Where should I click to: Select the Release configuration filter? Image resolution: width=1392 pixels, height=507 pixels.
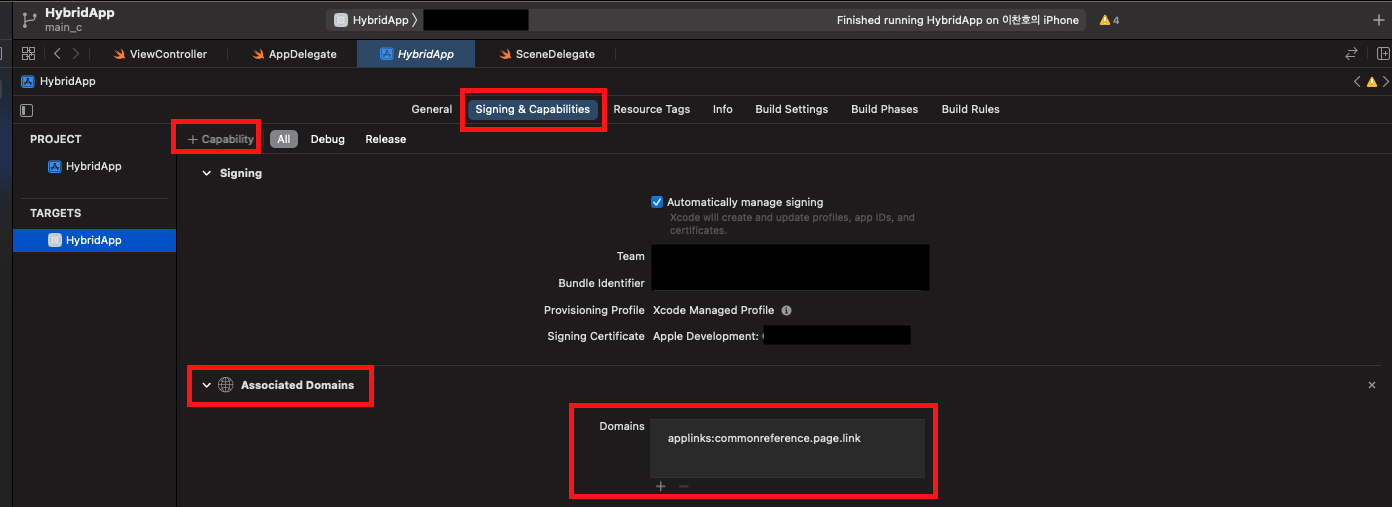pyautogui.click(x=386, y=139)
